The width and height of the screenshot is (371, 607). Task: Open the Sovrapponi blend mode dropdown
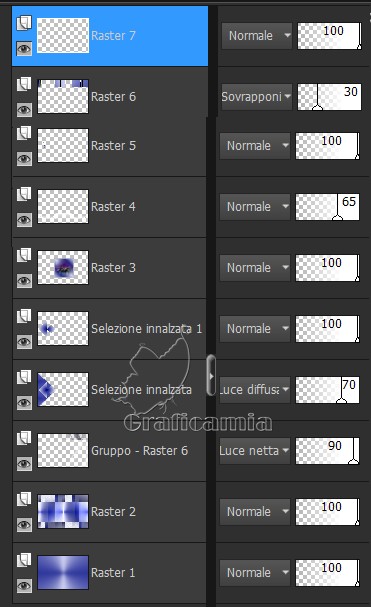pyautogui.click(x=256, y=96)
